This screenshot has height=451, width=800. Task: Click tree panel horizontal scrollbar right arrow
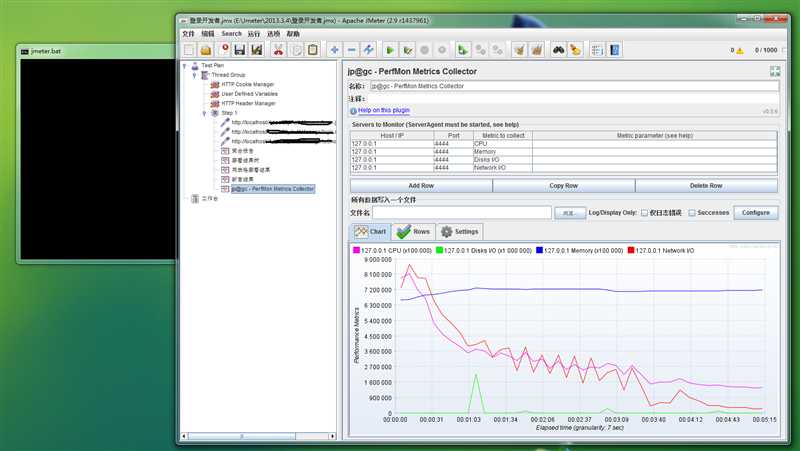point(333,436)
